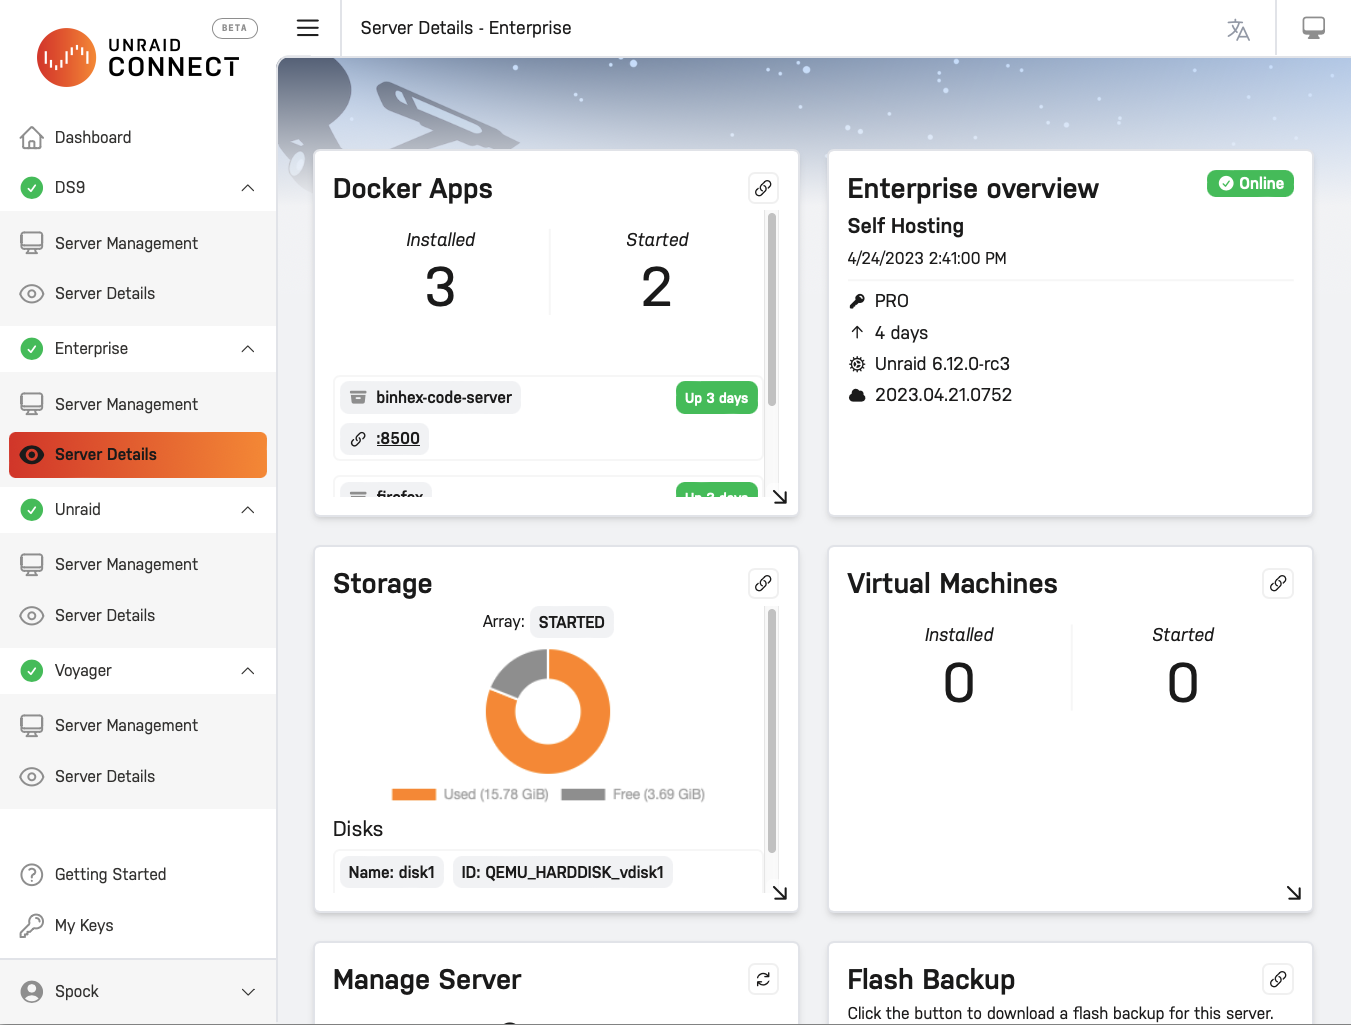Click the Dashboard home icon
This screenshot has width=1351, height=1025.
[x=32, y=137]
